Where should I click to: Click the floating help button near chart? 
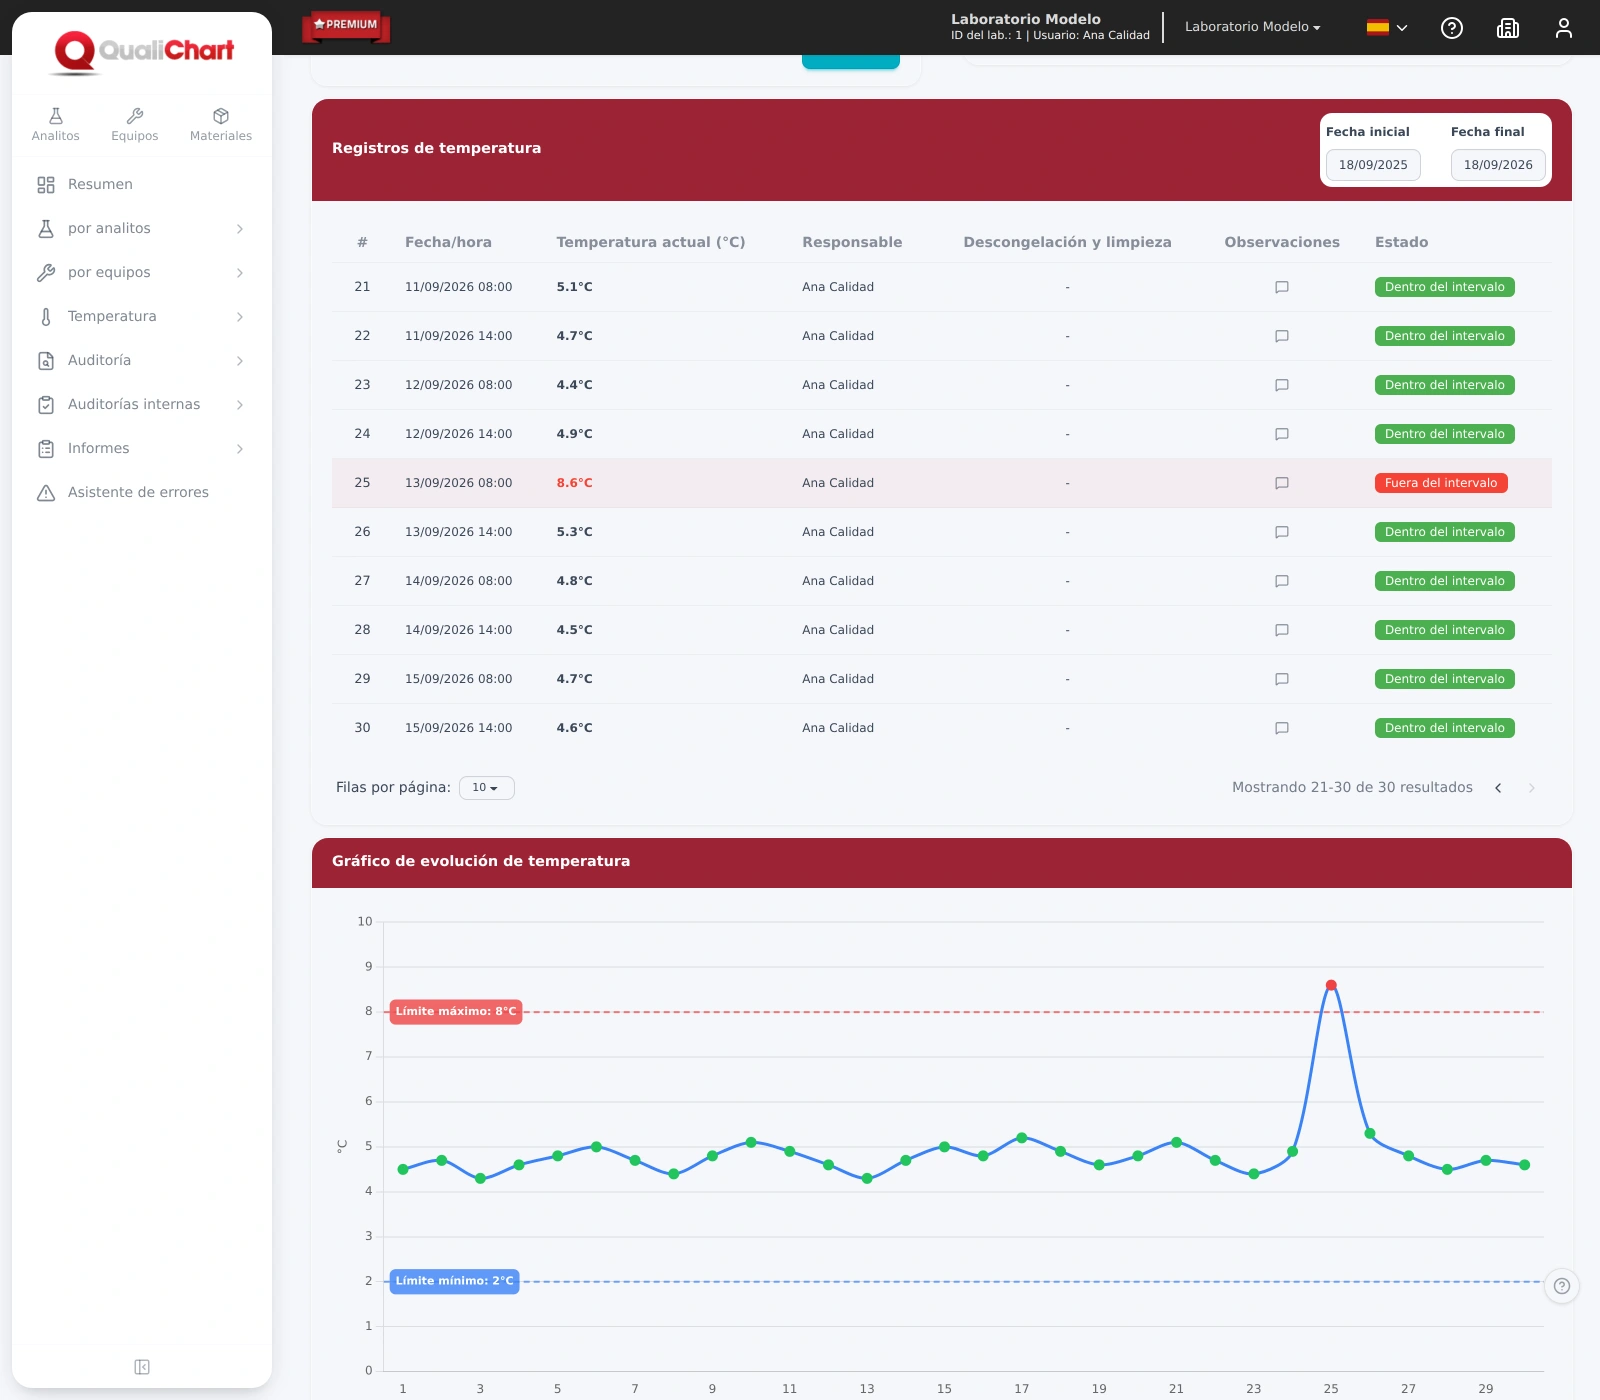tap(1562, 1286)
